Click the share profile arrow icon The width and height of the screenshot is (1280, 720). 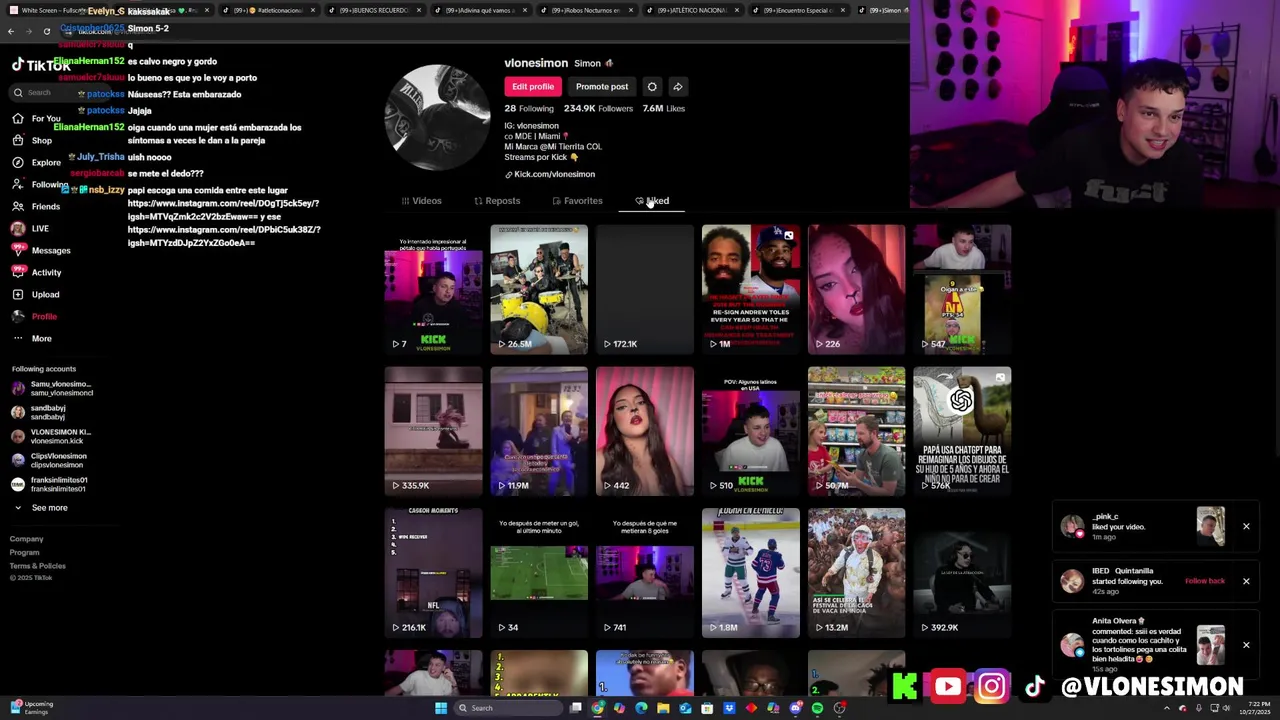point(677,87)
